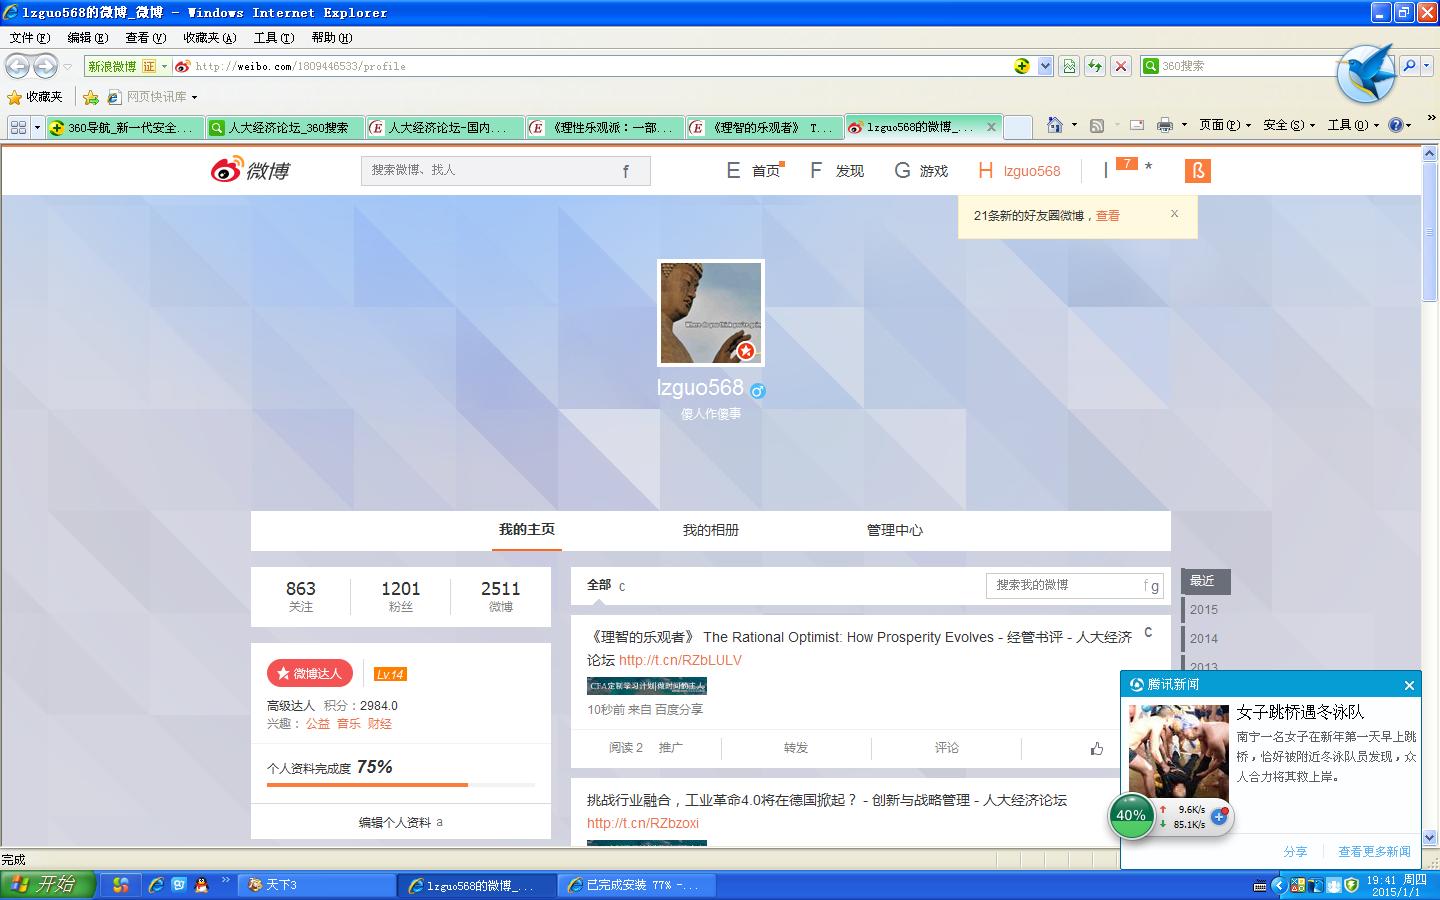
Task: Jump to 2014 in the timeline
Action: point(1204,639)
